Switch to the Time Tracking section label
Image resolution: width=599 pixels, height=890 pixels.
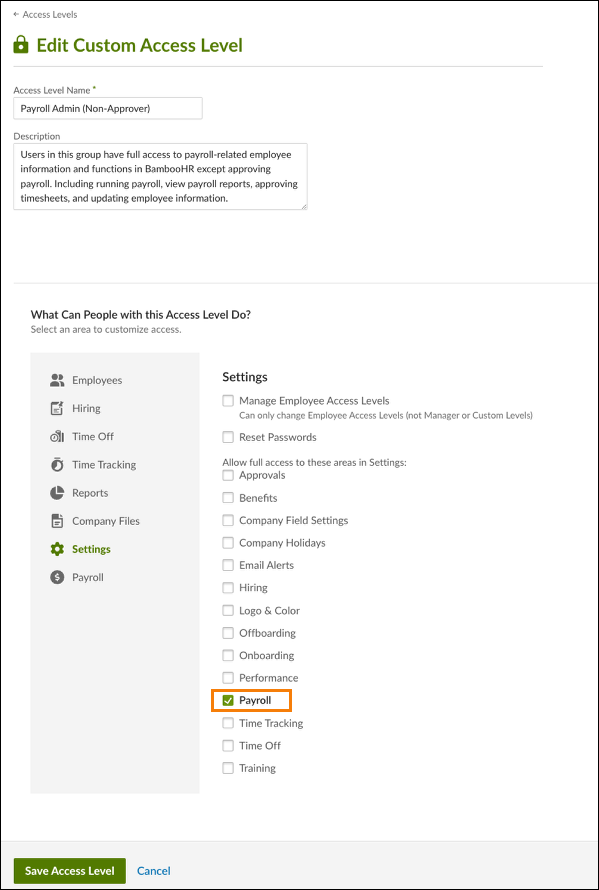point(104,464)
